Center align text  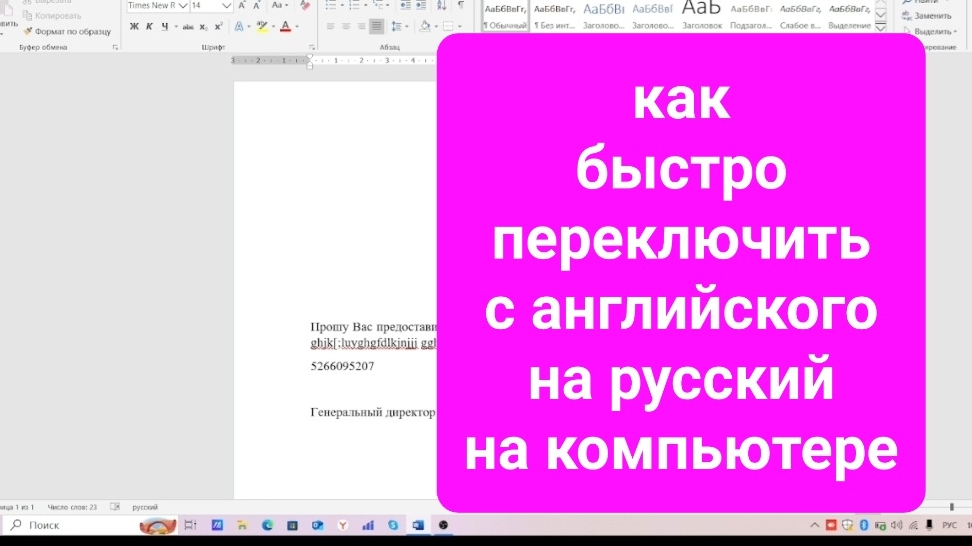click(x=346, y=27)
